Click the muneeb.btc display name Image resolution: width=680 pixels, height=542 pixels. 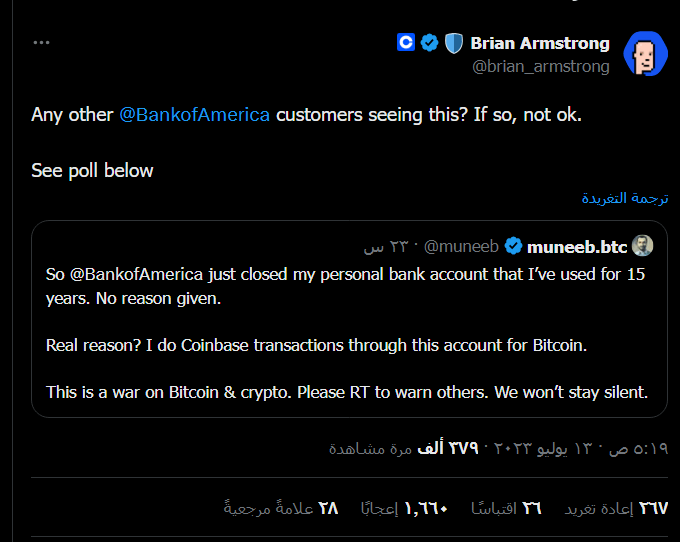[577, 247]
